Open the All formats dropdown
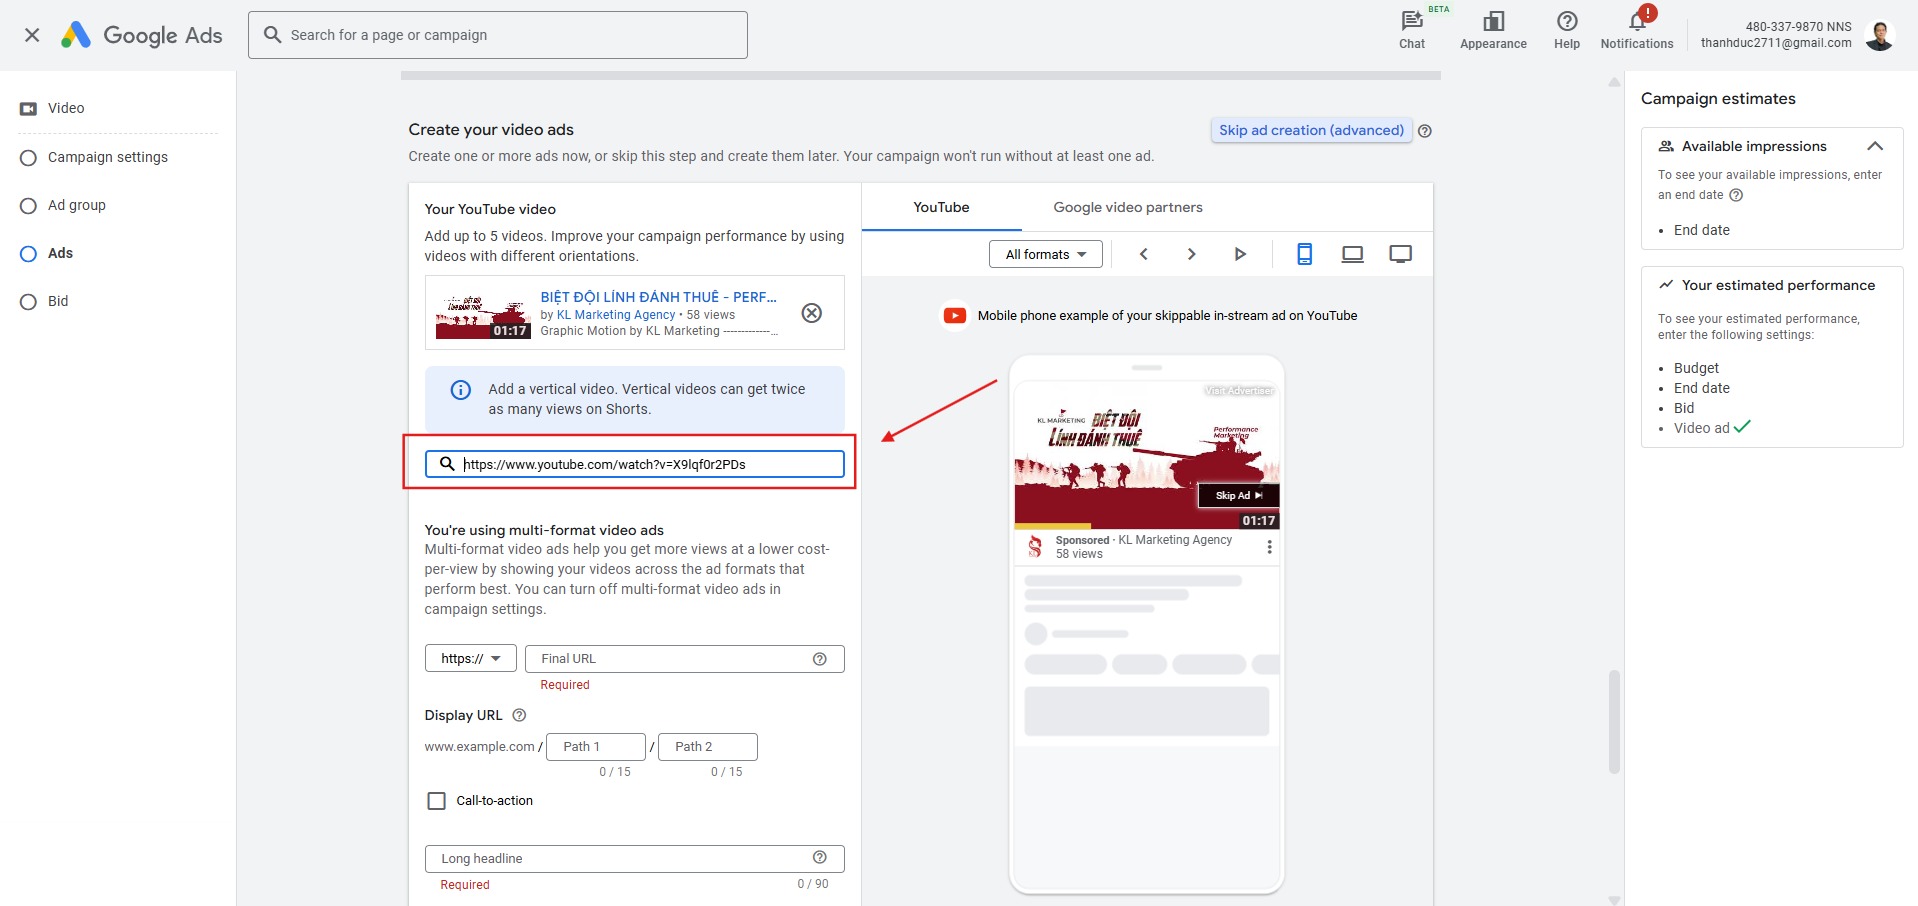 click(1045, 254)
